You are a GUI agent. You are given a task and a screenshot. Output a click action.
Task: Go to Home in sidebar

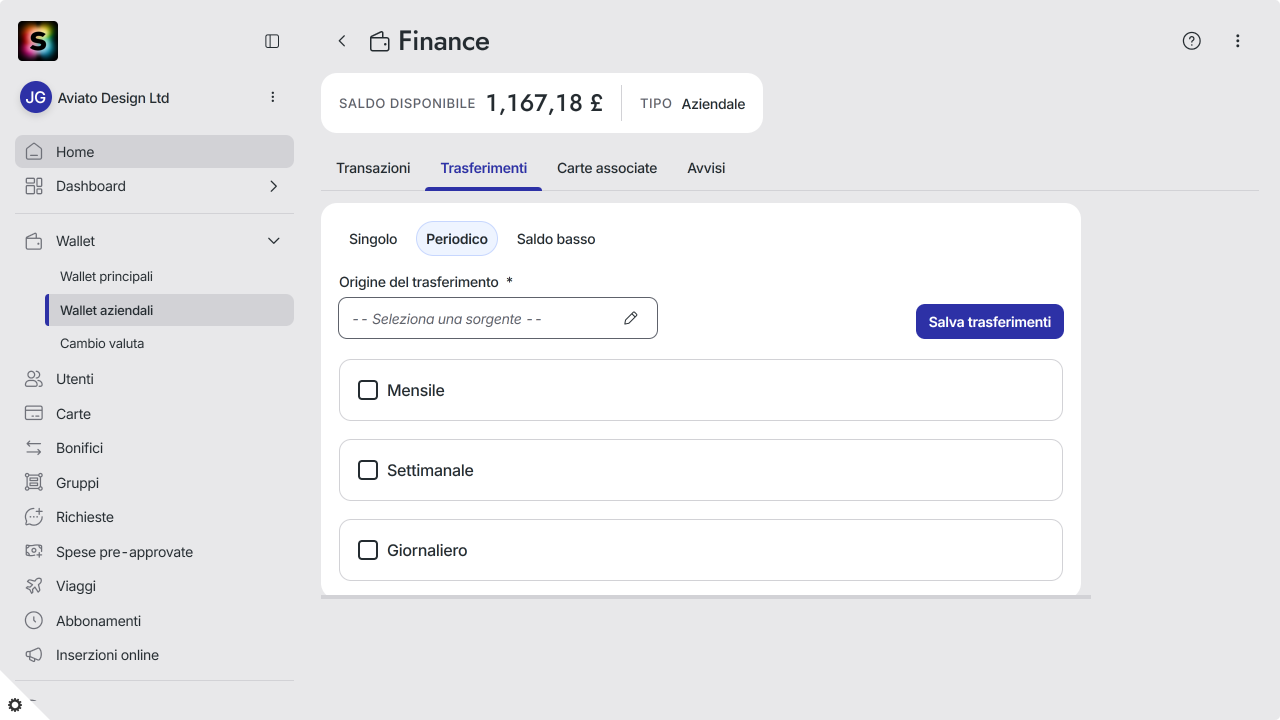[154, 152]
